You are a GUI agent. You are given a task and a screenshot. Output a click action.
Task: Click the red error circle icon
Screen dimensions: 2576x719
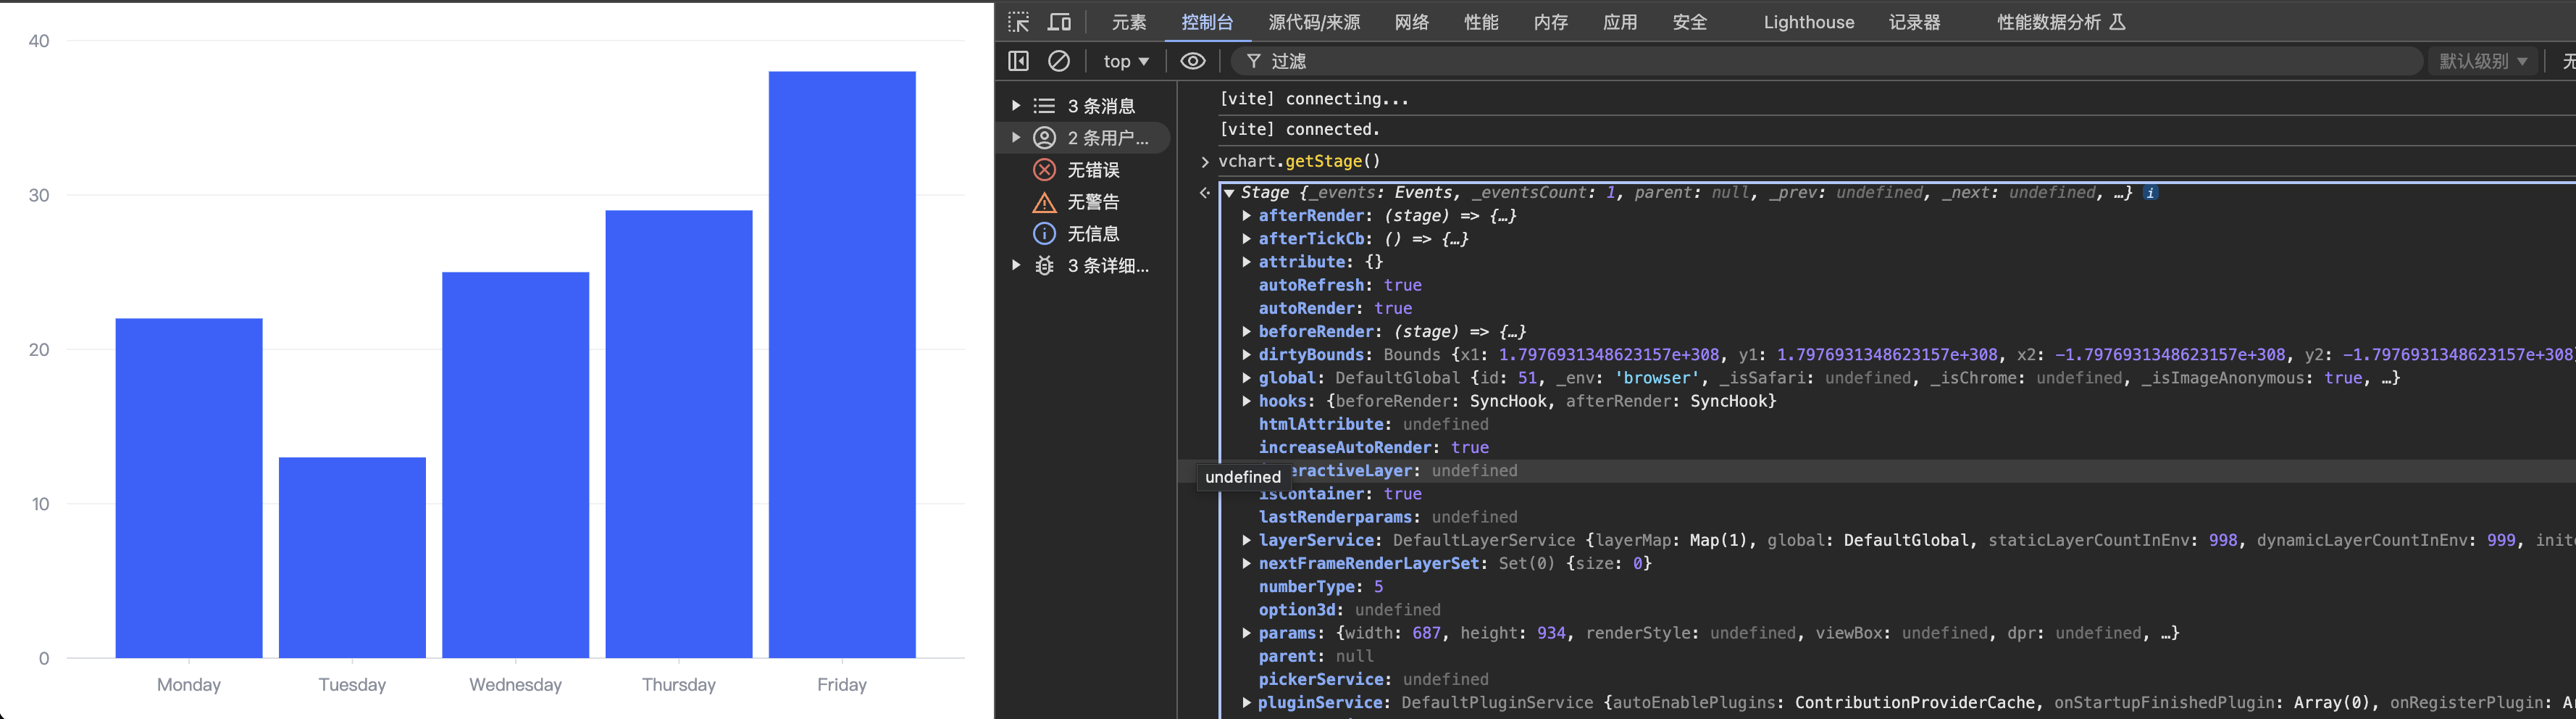point(1044,169)
